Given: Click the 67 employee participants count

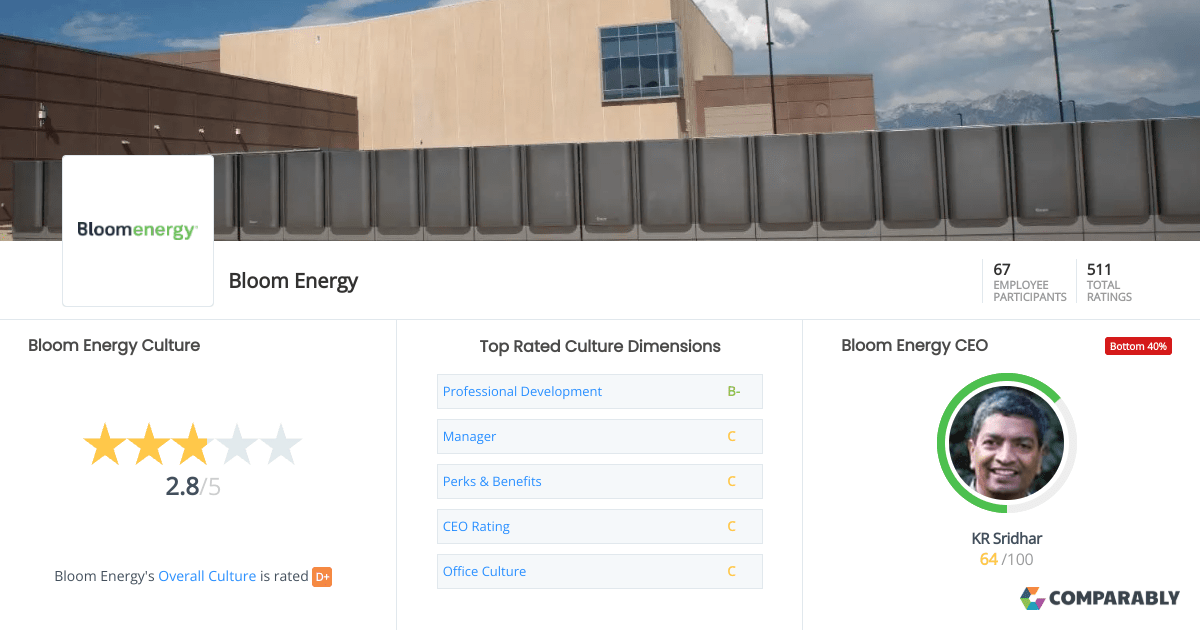Looking at the screenshot, I should [x=1002, y=269].
